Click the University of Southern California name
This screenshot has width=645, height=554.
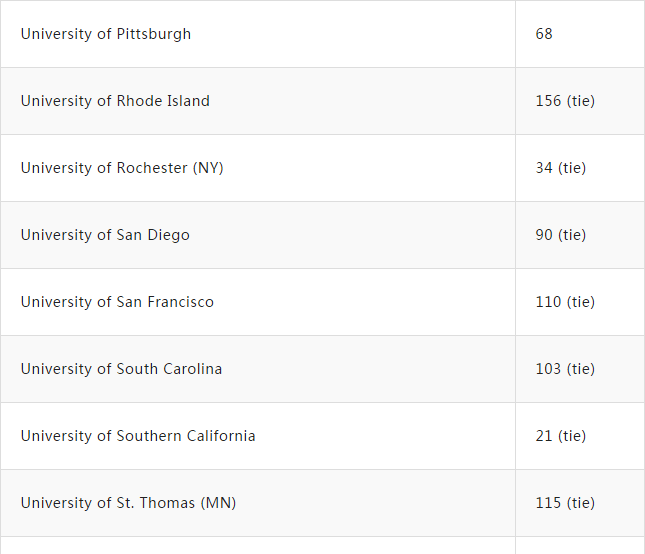tap(138, 436)
